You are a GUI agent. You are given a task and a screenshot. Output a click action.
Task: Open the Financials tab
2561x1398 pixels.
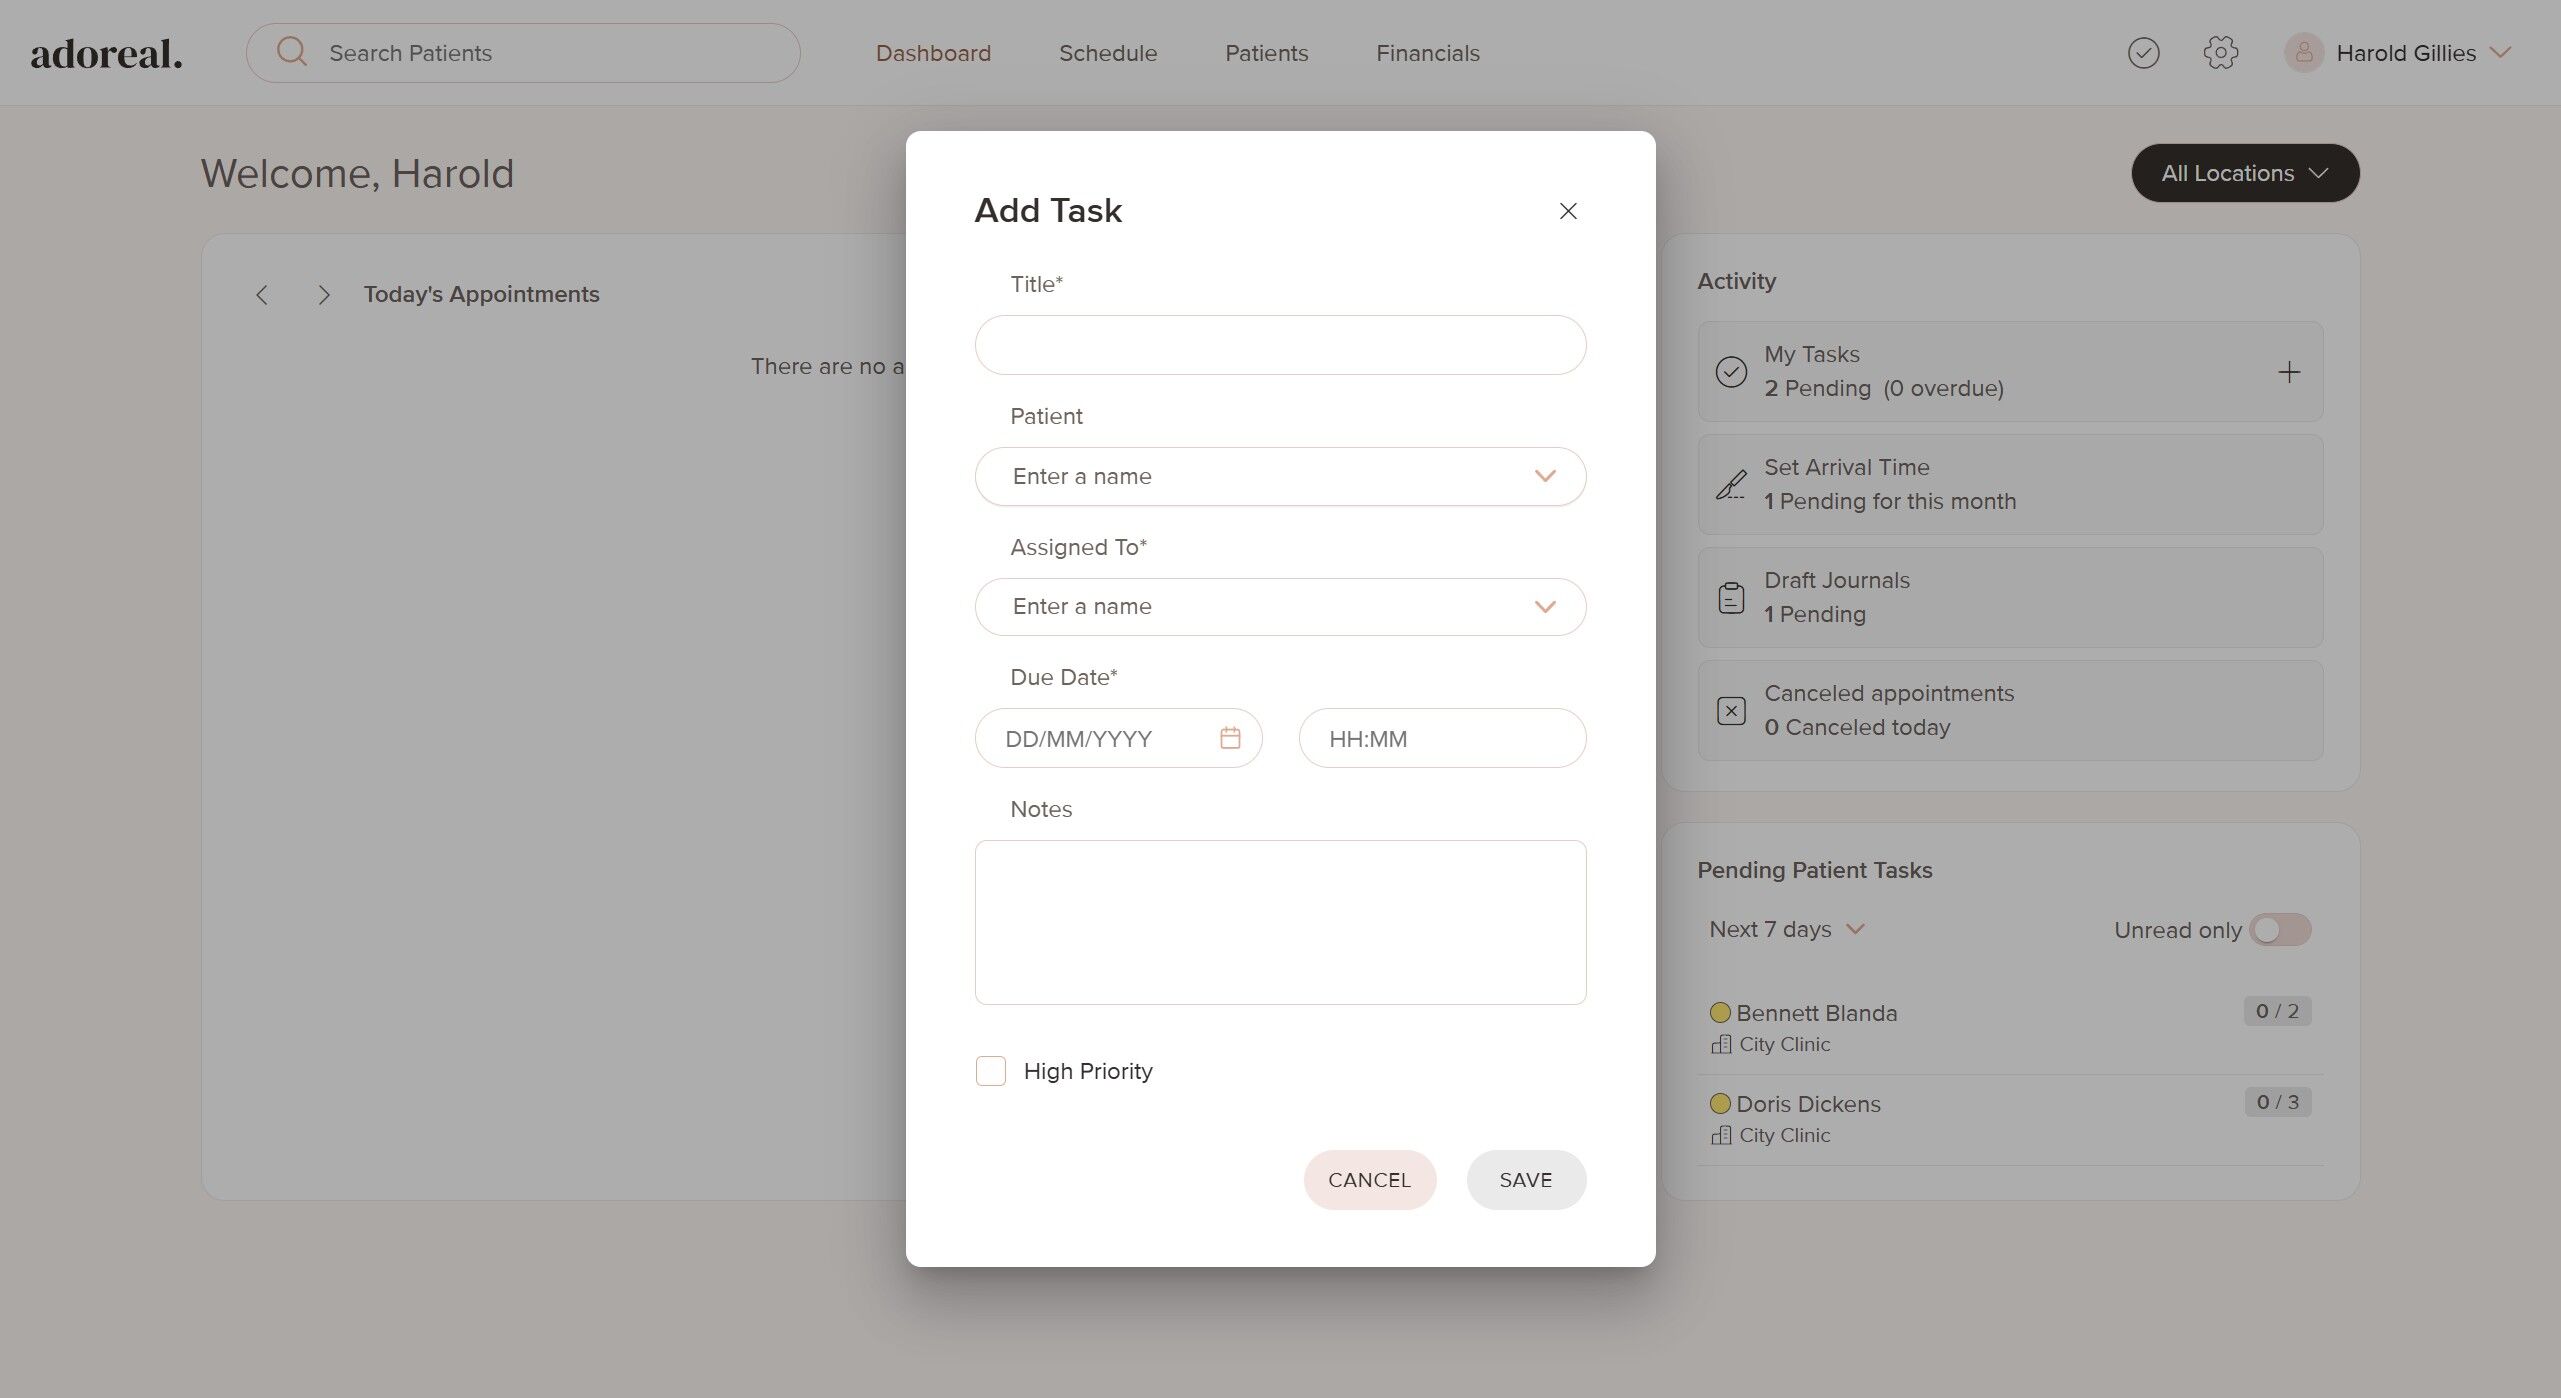[x=1427, y=53]
